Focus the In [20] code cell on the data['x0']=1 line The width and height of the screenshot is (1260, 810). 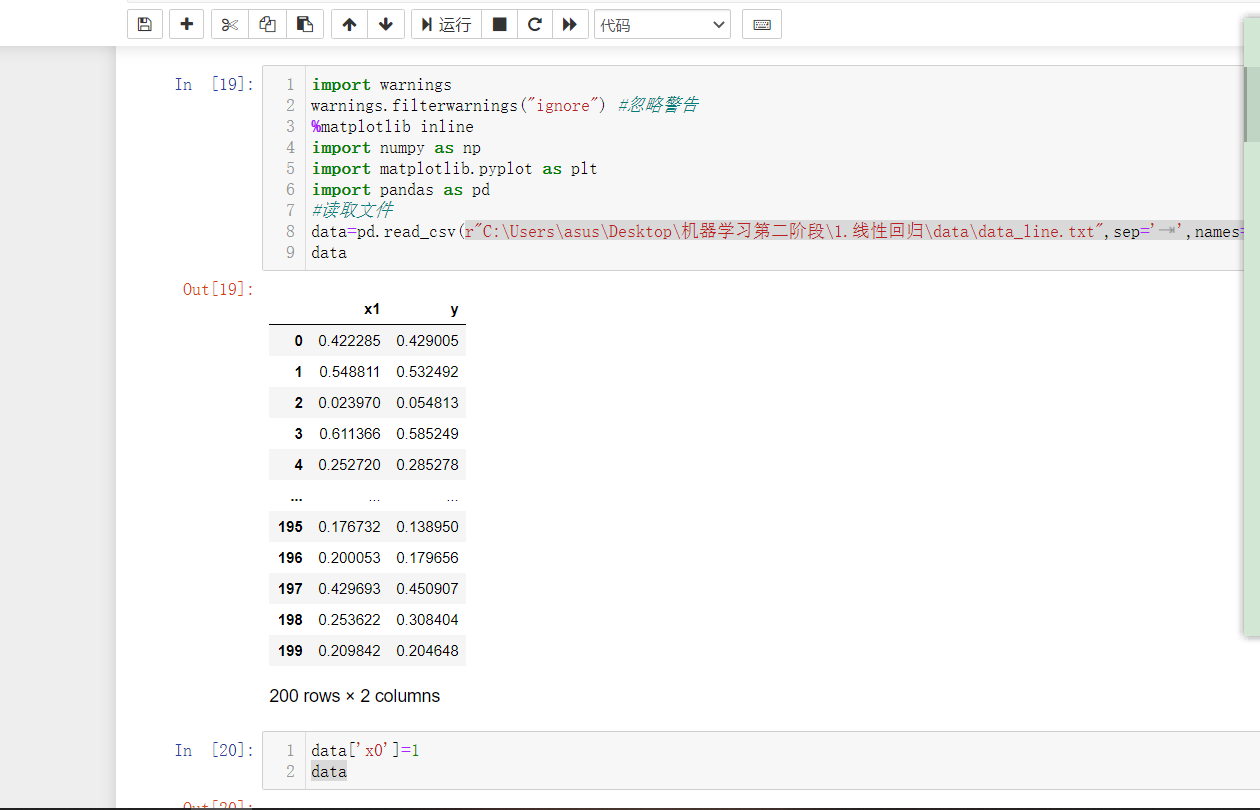[365, 750]
